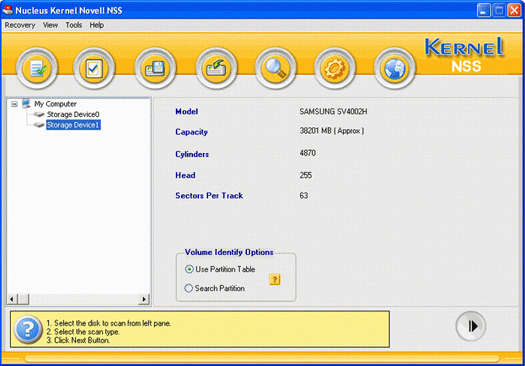
Task: Select Storage Device0 in the tree
Action: 73,115
